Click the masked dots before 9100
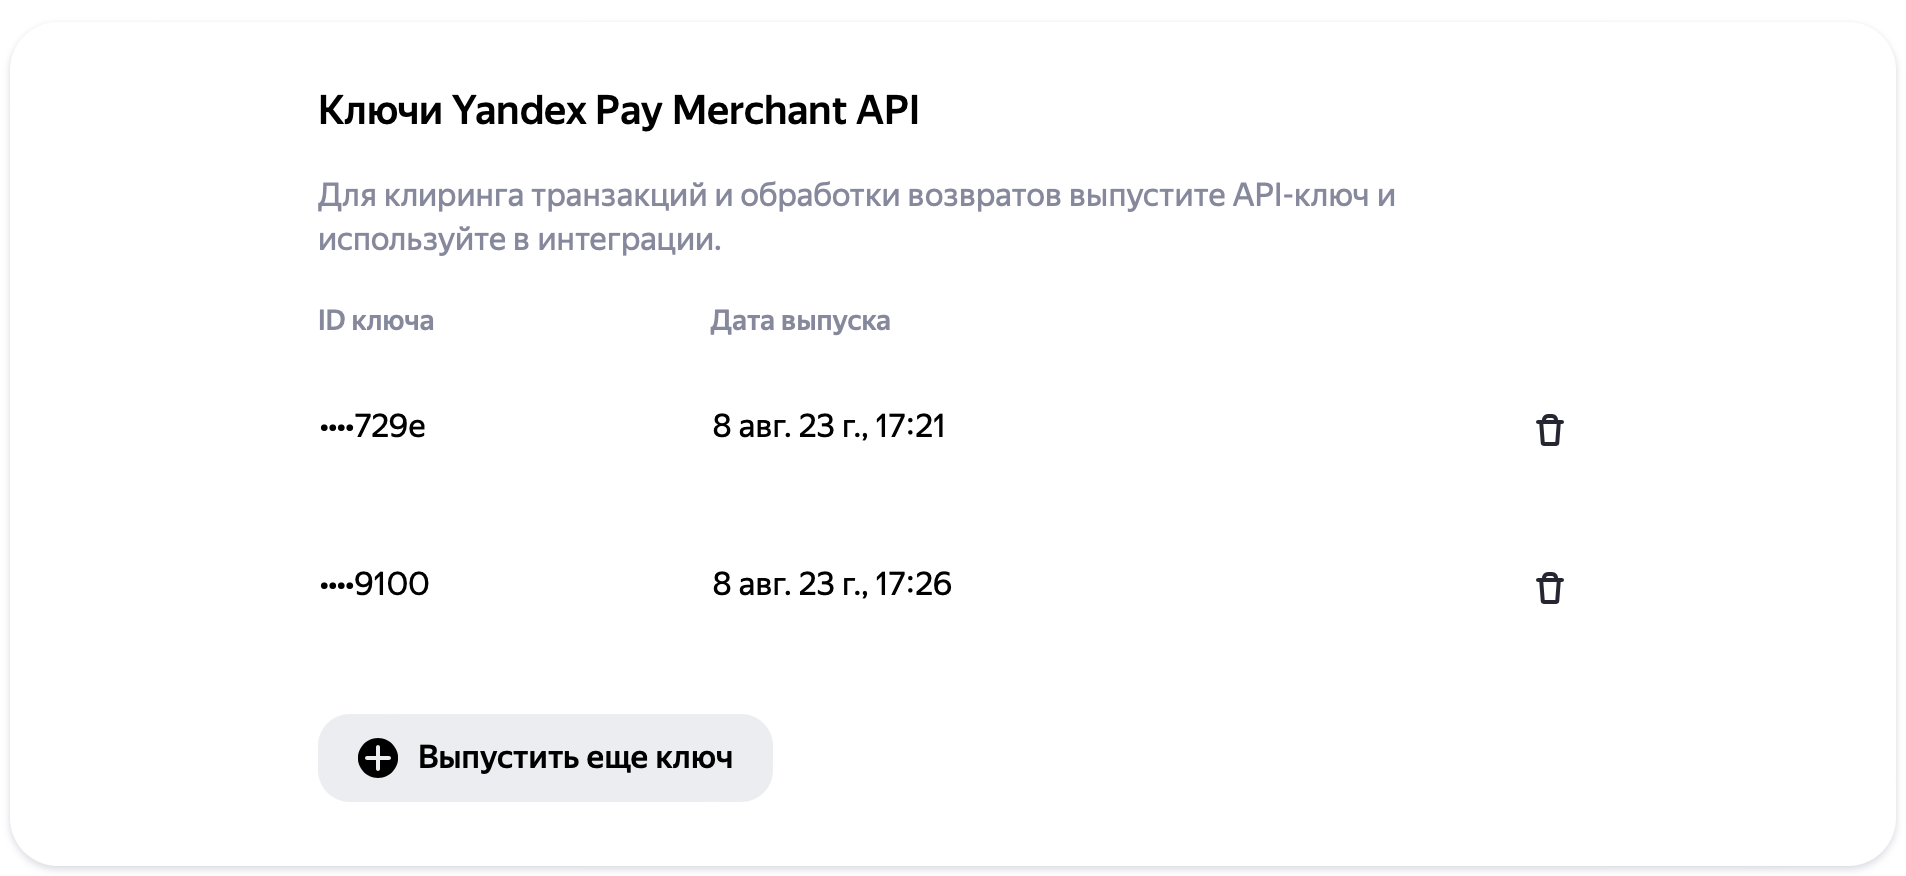 336,586
